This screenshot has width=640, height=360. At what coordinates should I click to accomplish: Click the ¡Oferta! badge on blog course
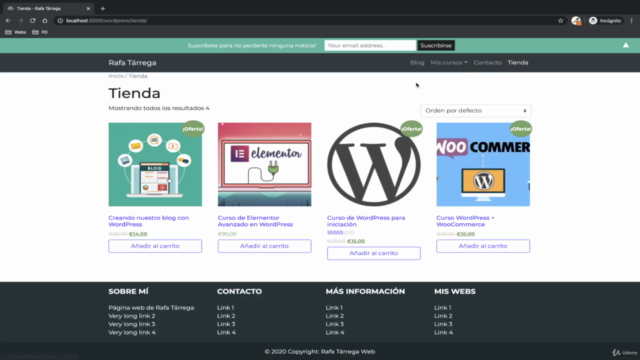[193, 129]
